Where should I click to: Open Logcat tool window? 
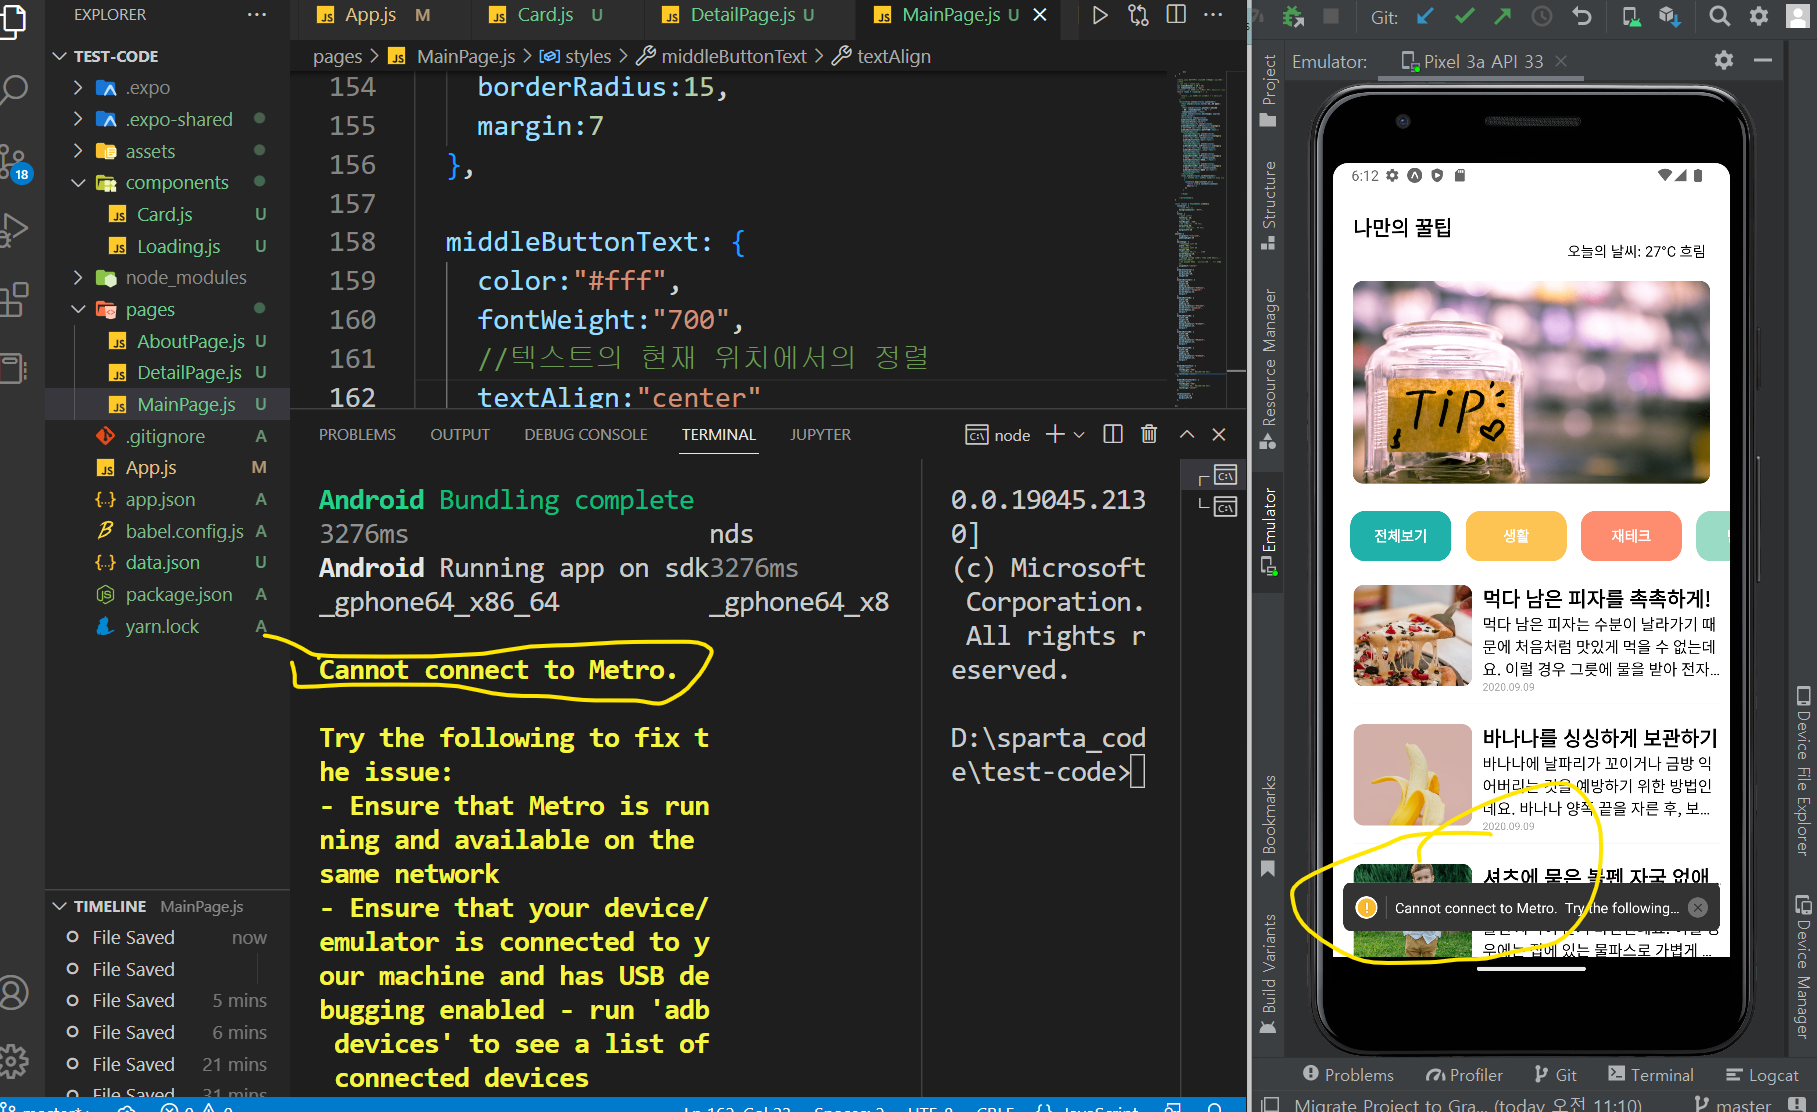1762,1075
